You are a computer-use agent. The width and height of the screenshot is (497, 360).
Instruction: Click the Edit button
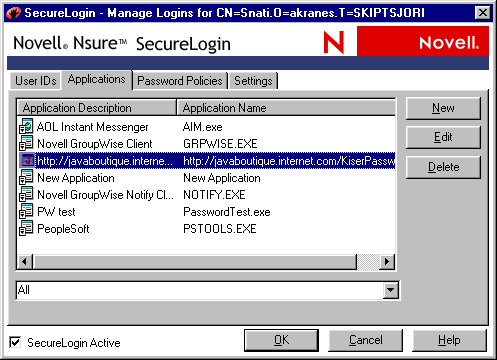point(443,137)
